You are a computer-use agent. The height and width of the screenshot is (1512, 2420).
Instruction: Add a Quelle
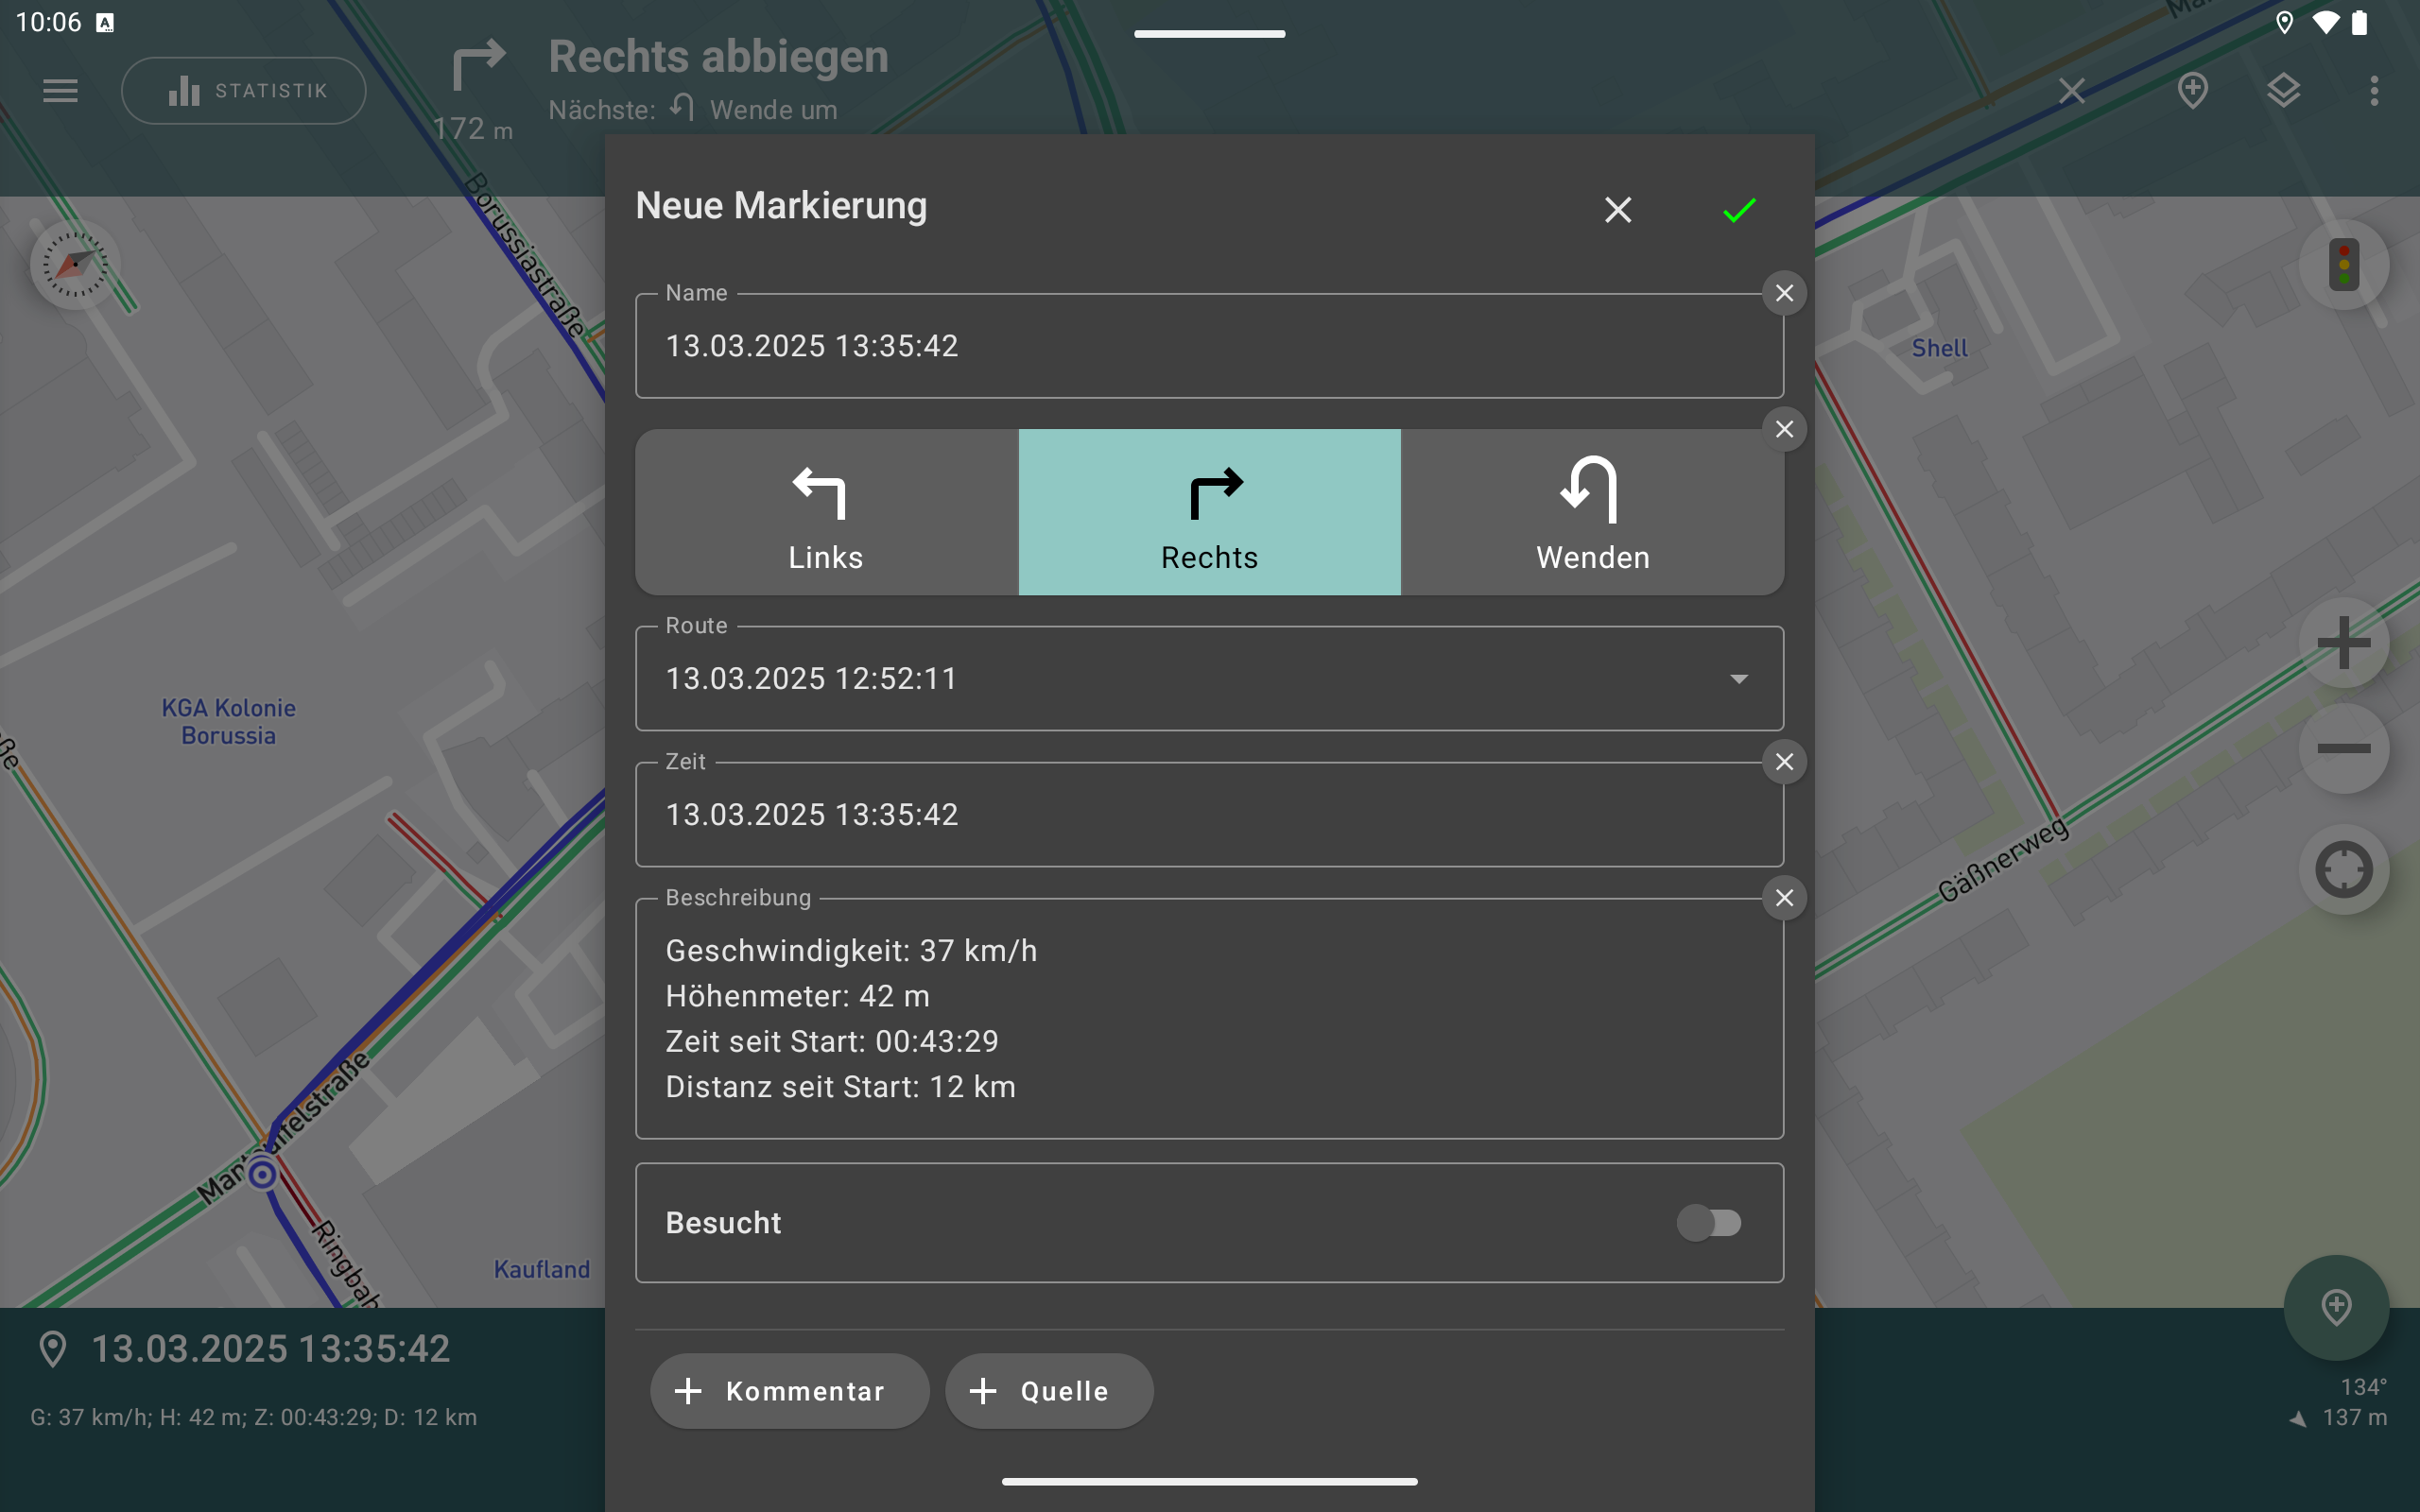pos(1049,1391)
